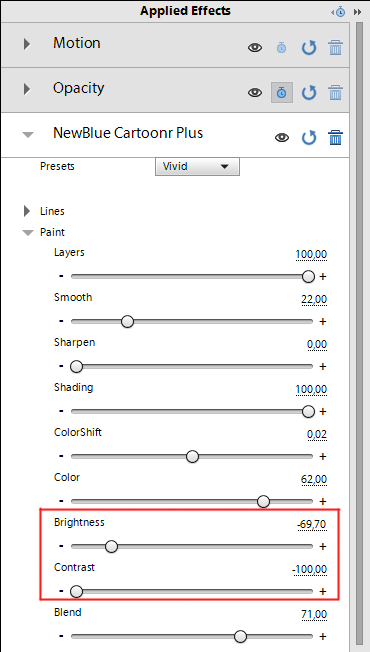The image size is (370, 652).
Task: Click the Color slider handle
Action: (263, 501)
